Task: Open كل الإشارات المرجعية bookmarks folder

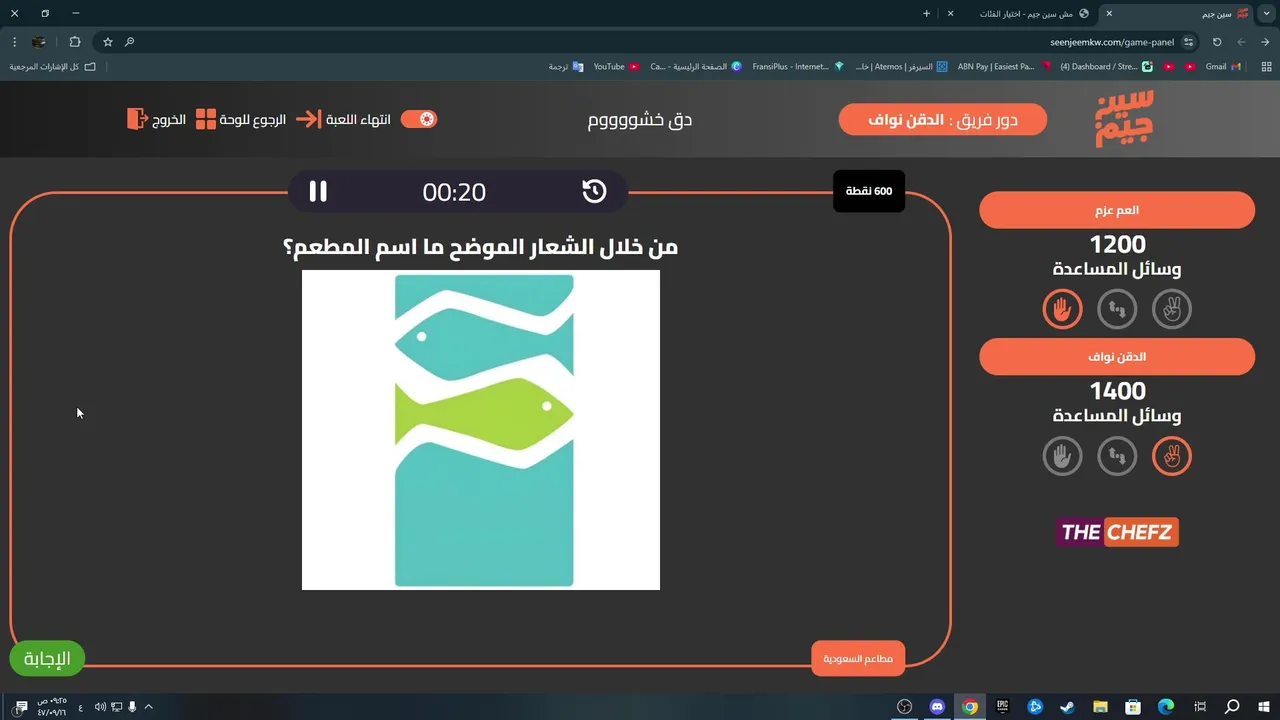Action: pyautogui.click(x=53, y=67)
